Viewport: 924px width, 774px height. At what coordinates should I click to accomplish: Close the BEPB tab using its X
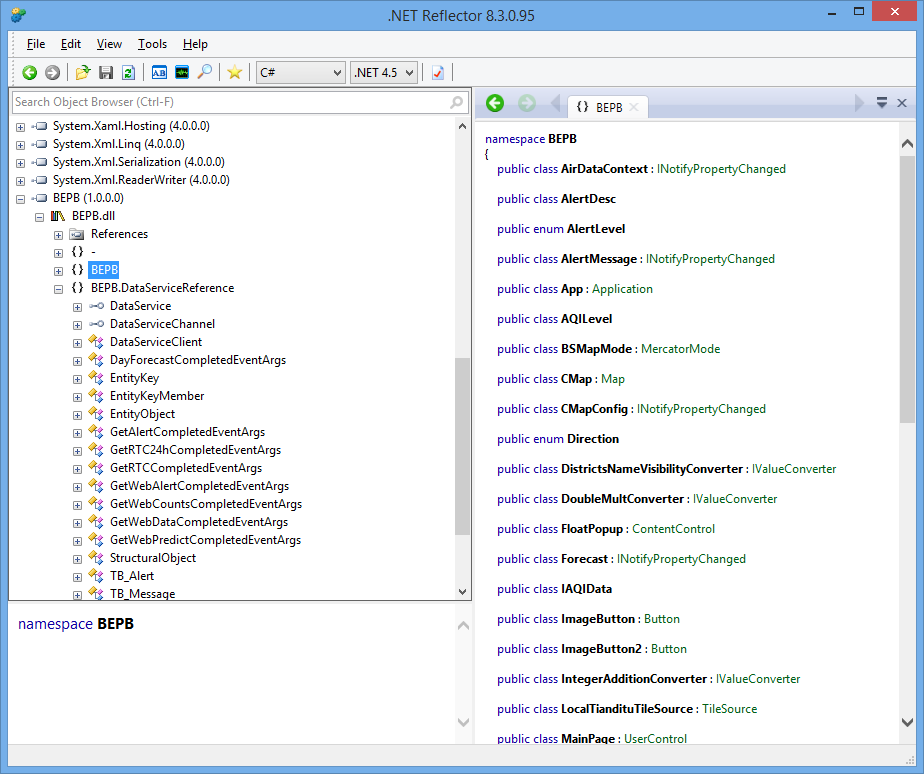click(x=633, y=107)
